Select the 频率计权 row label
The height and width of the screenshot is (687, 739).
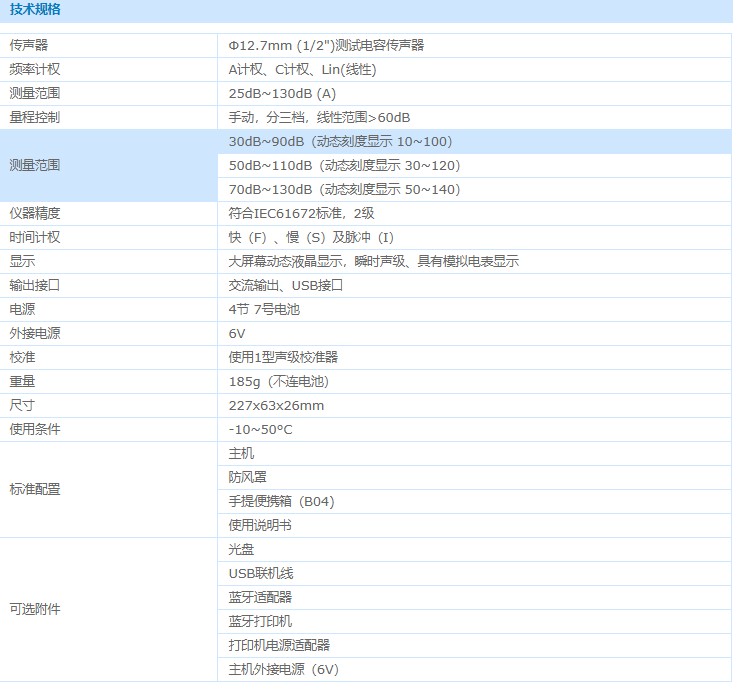[x=35, y=69]
